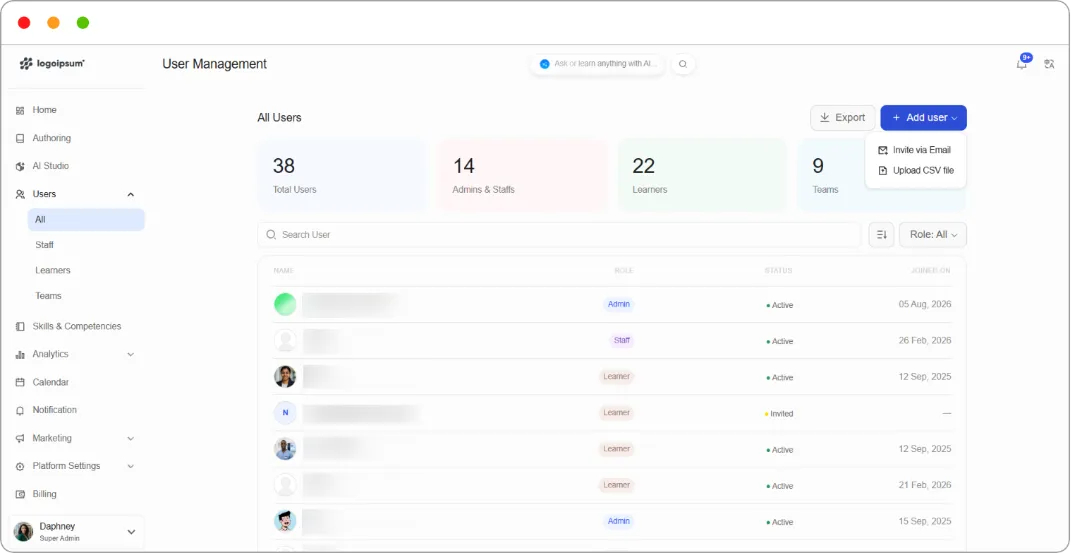Click the Marketing megaphone icon

point(20,438)
